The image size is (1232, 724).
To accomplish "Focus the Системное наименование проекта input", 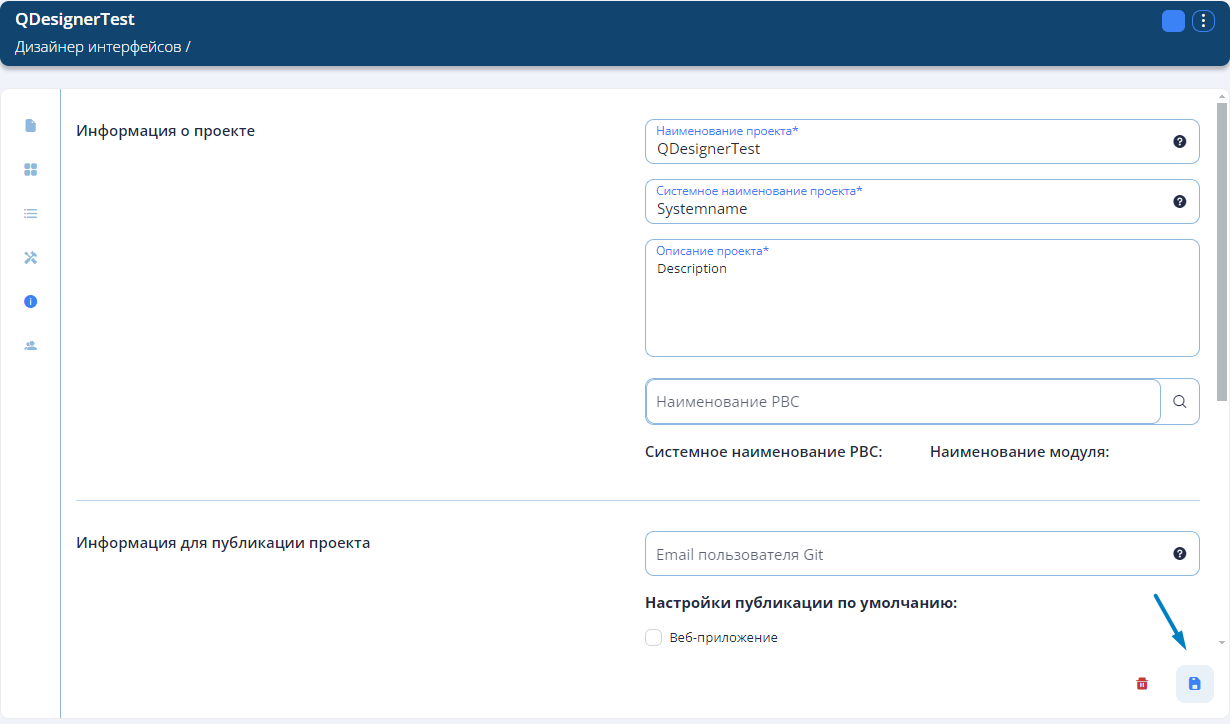I will click(x=922, y=202).
